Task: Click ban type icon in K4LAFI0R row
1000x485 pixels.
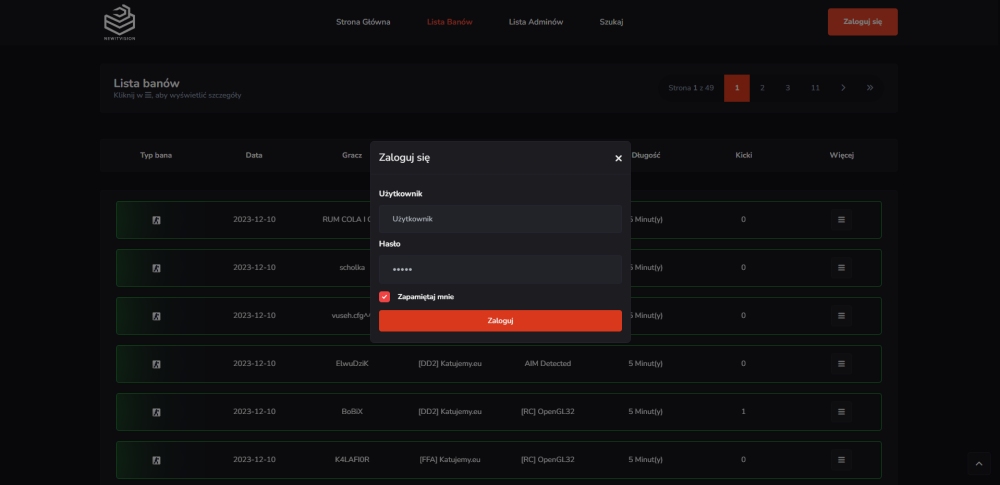Action: point(156,460)
